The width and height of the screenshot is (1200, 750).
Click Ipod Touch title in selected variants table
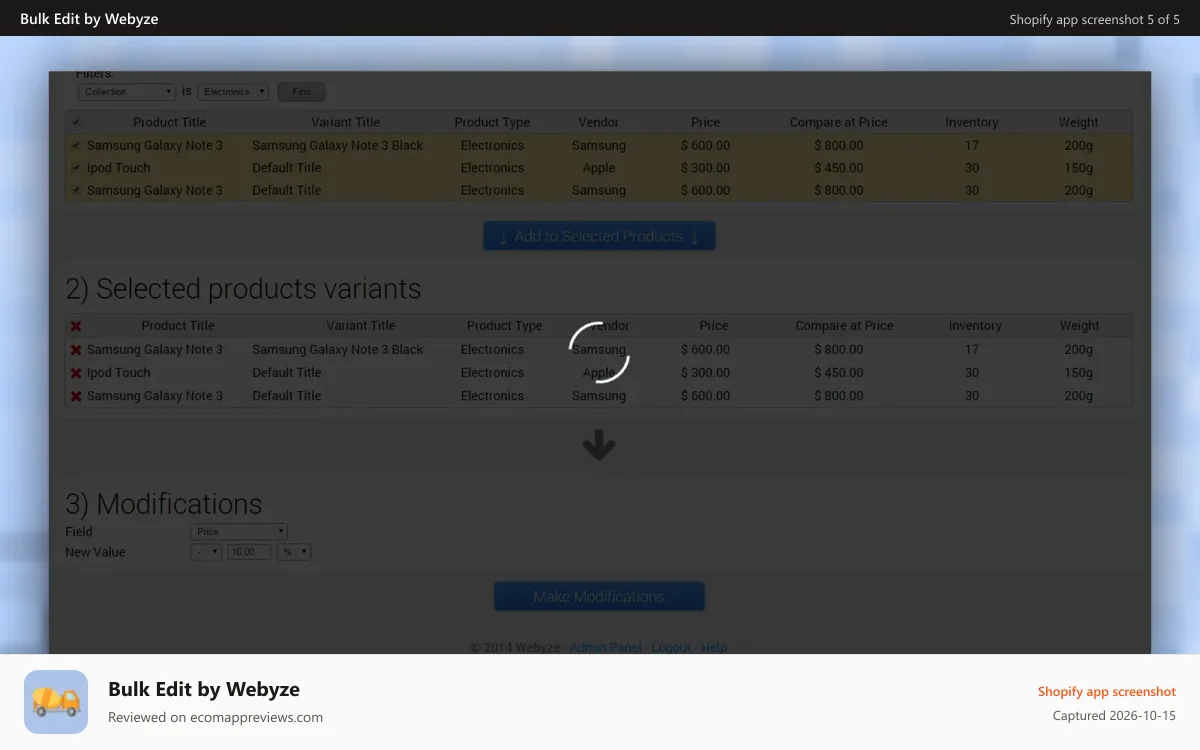coord(119,373)
